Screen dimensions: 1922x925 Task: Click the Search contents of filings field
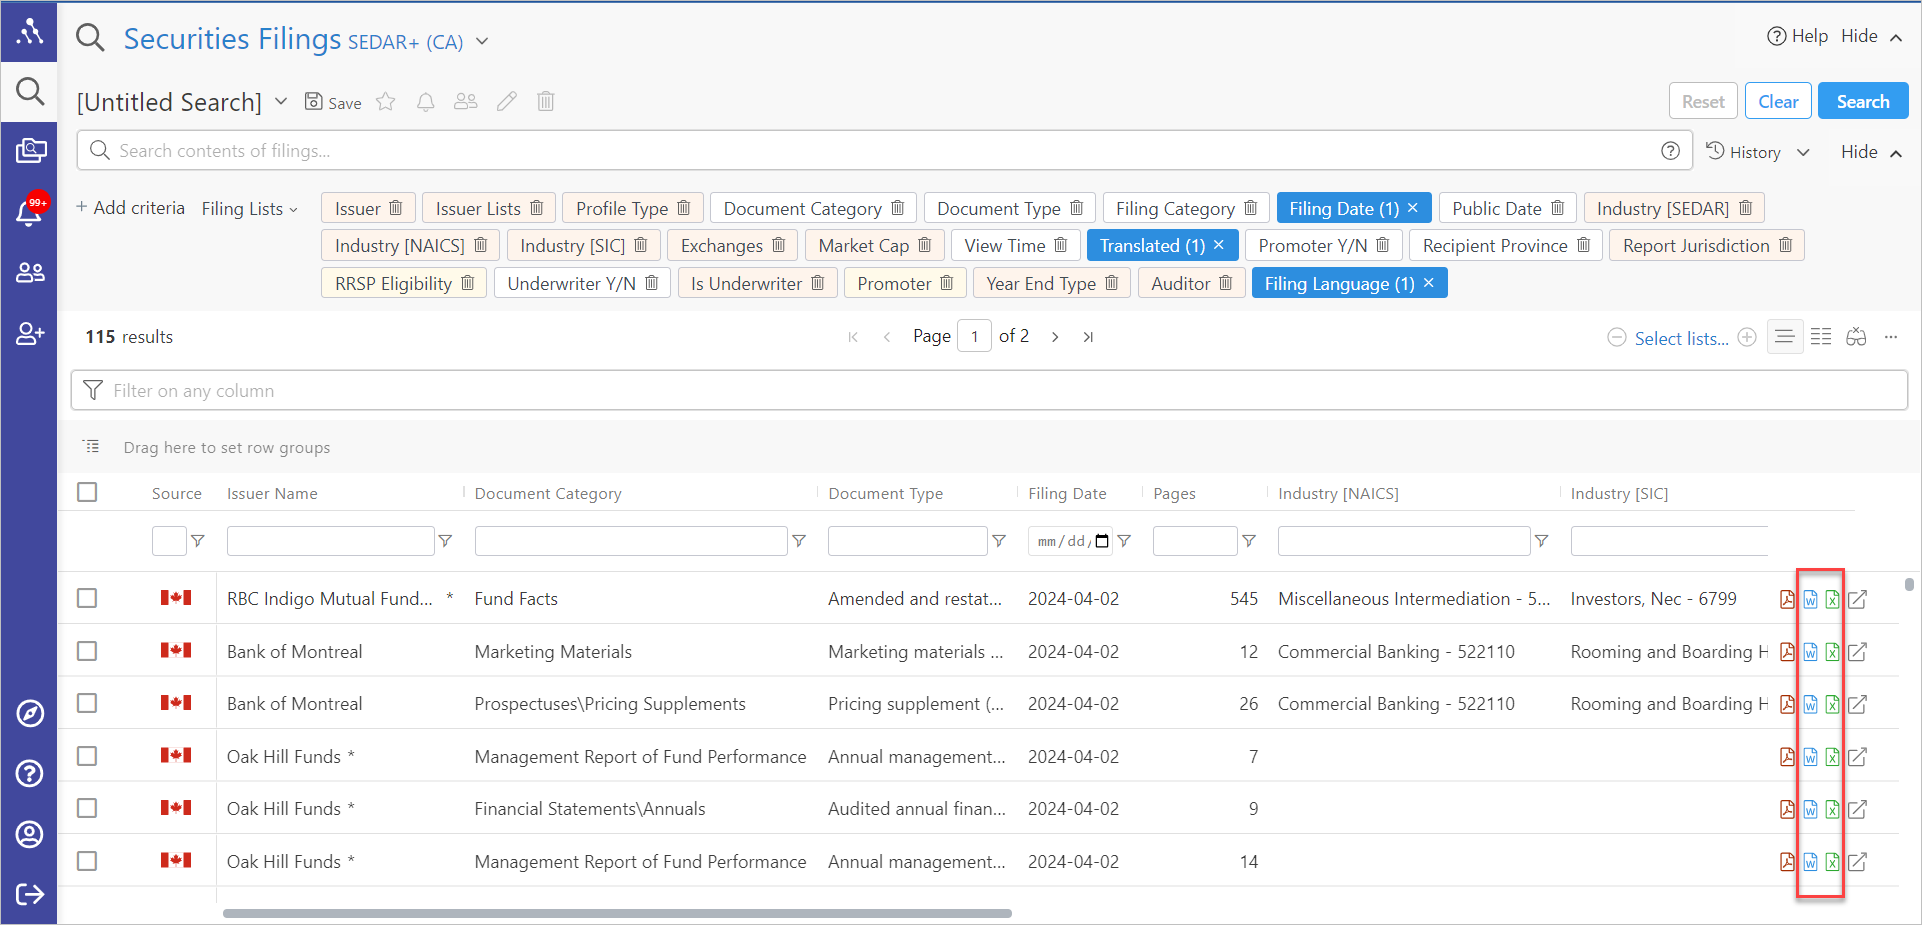click(x=884, y=150)
